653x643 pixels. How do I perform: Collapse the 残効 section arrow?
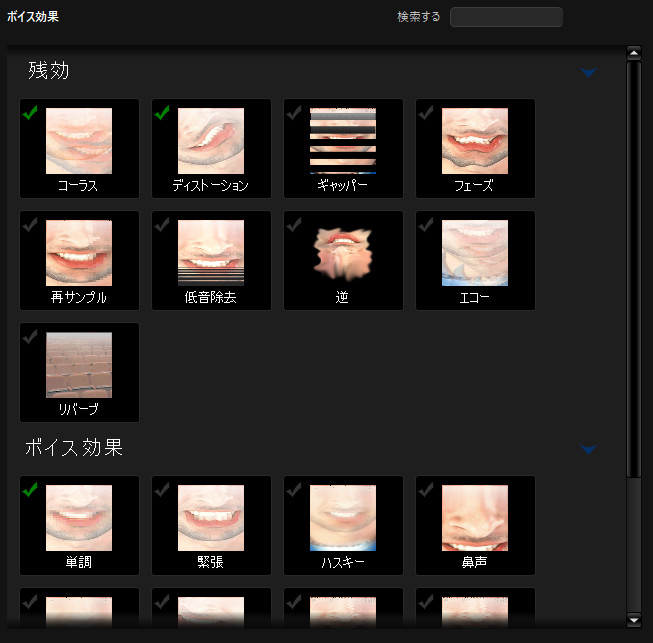click(588, 72)
